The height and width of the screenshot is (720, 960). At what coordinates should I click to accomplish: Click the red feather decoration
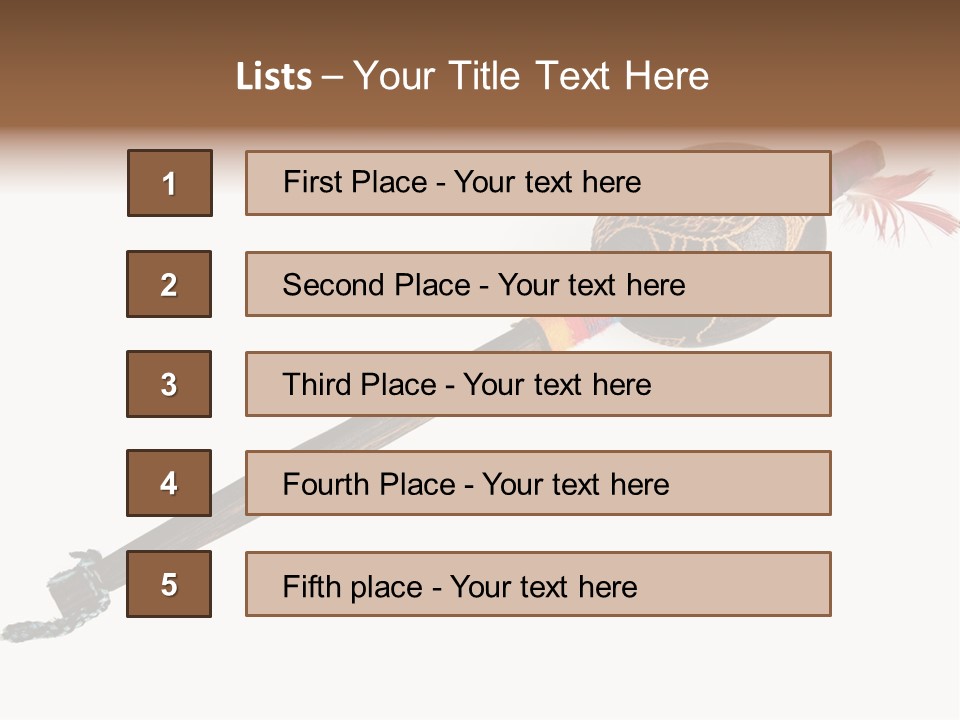pyautogui.click(x=905, y=205)
